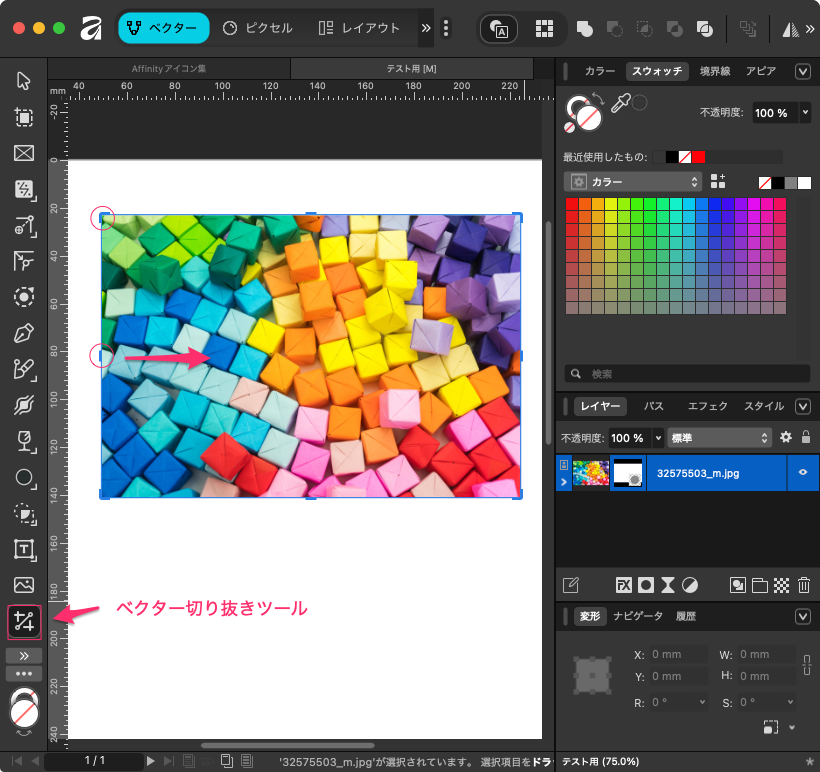Switch to レイアウト persona

(x=363, y=28)
